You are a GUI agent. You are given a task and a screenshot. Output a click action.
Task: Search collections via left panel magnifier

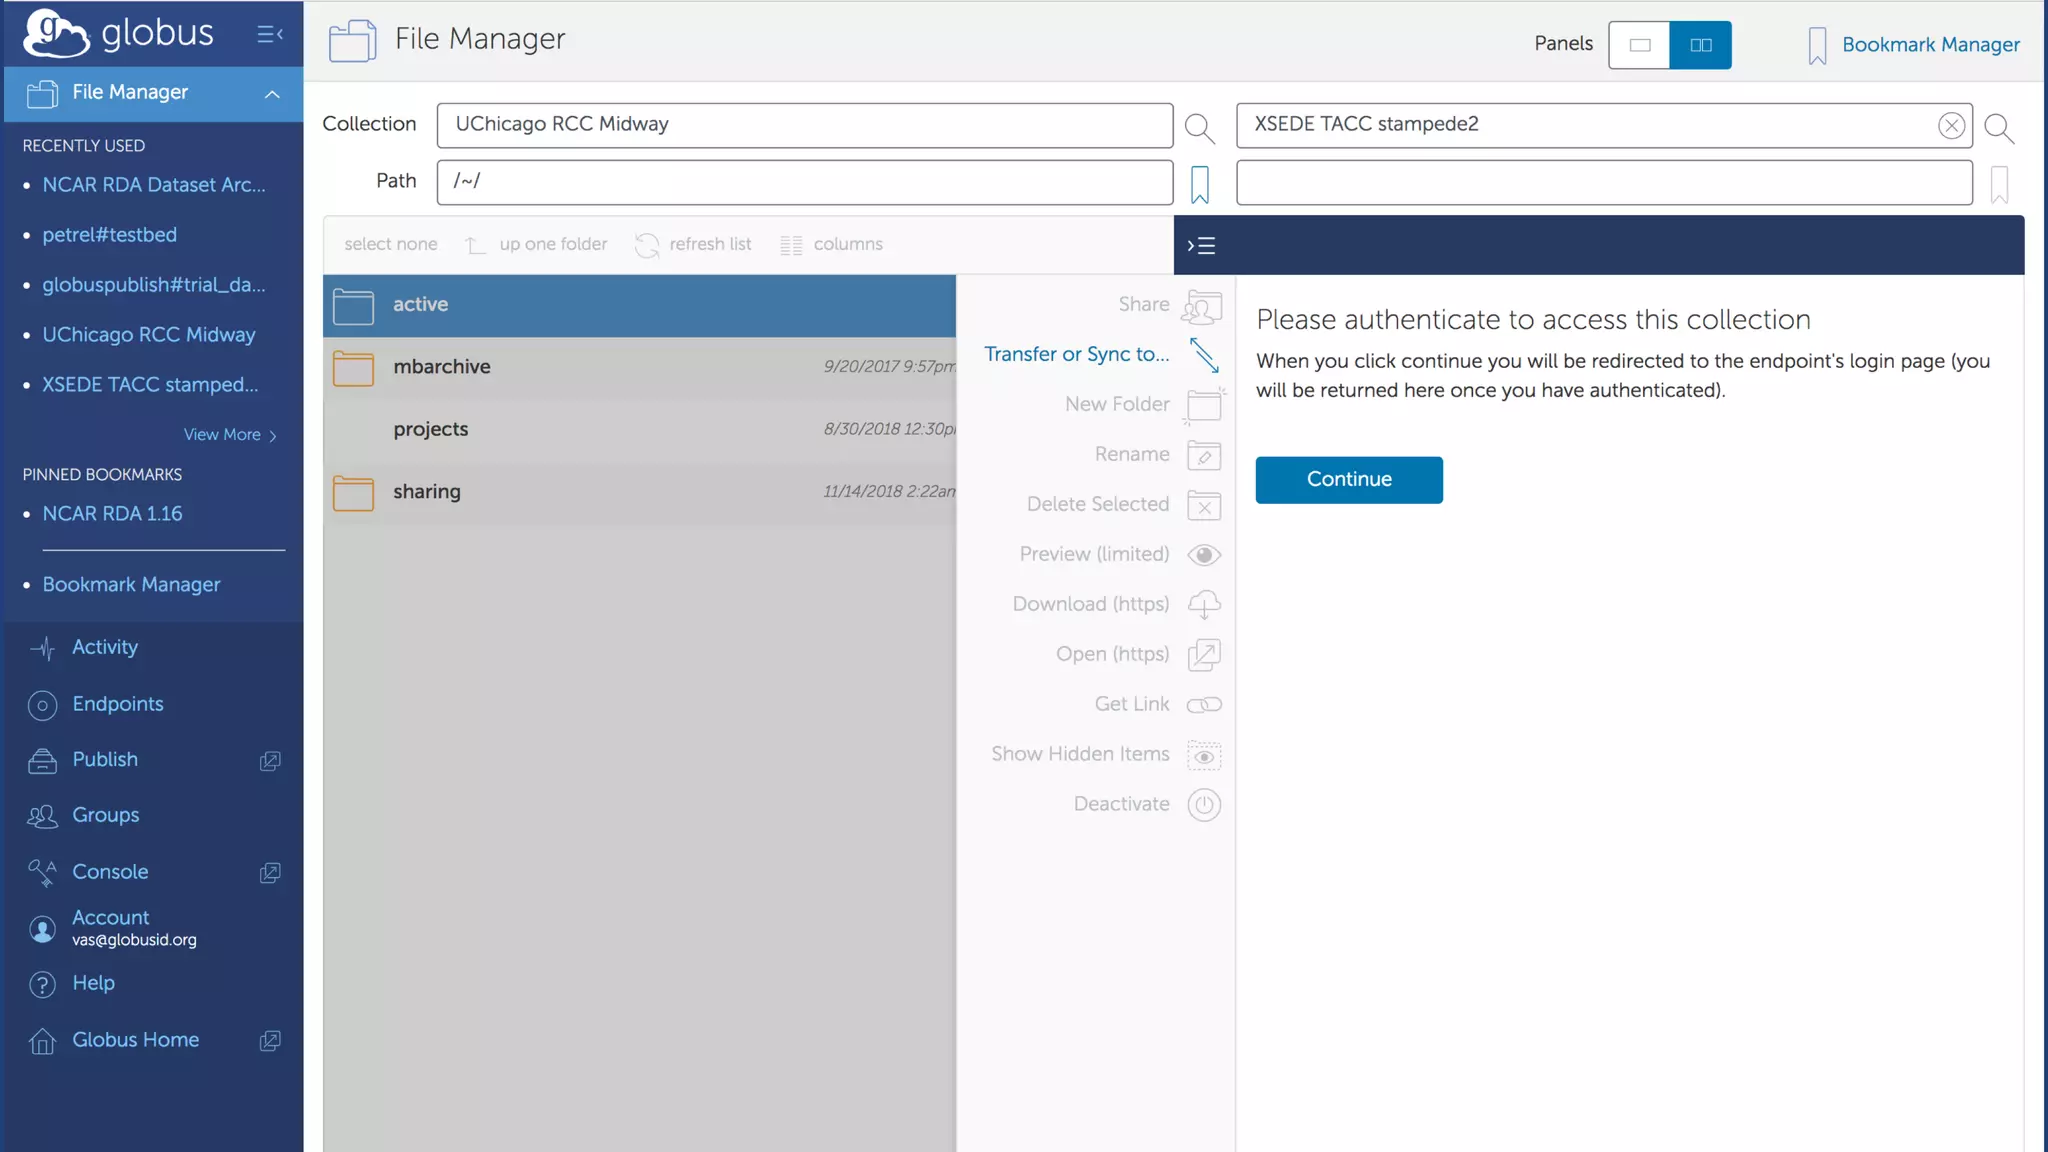pyautogui.click(x=1199, y=128)
